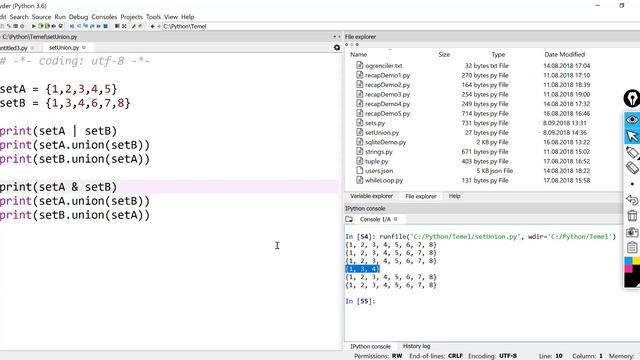Click the In [55]: console prompt
This screenshot has width=640, height=360.
pyautogui.click(x=360, y=301)
